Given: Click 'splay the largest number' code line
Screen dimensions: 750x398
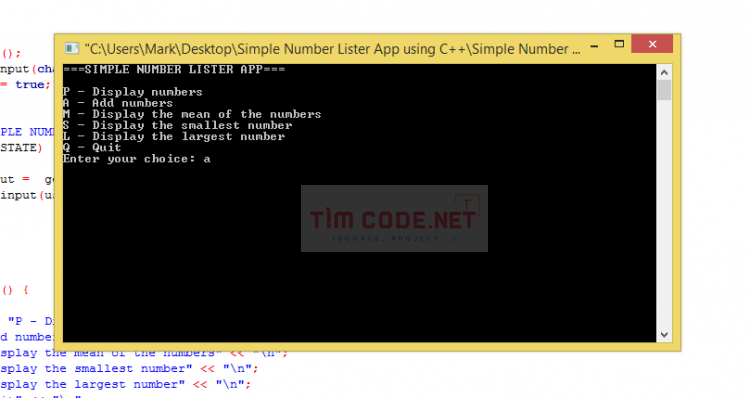Looking at the screenshot, I should pos(125,385).
